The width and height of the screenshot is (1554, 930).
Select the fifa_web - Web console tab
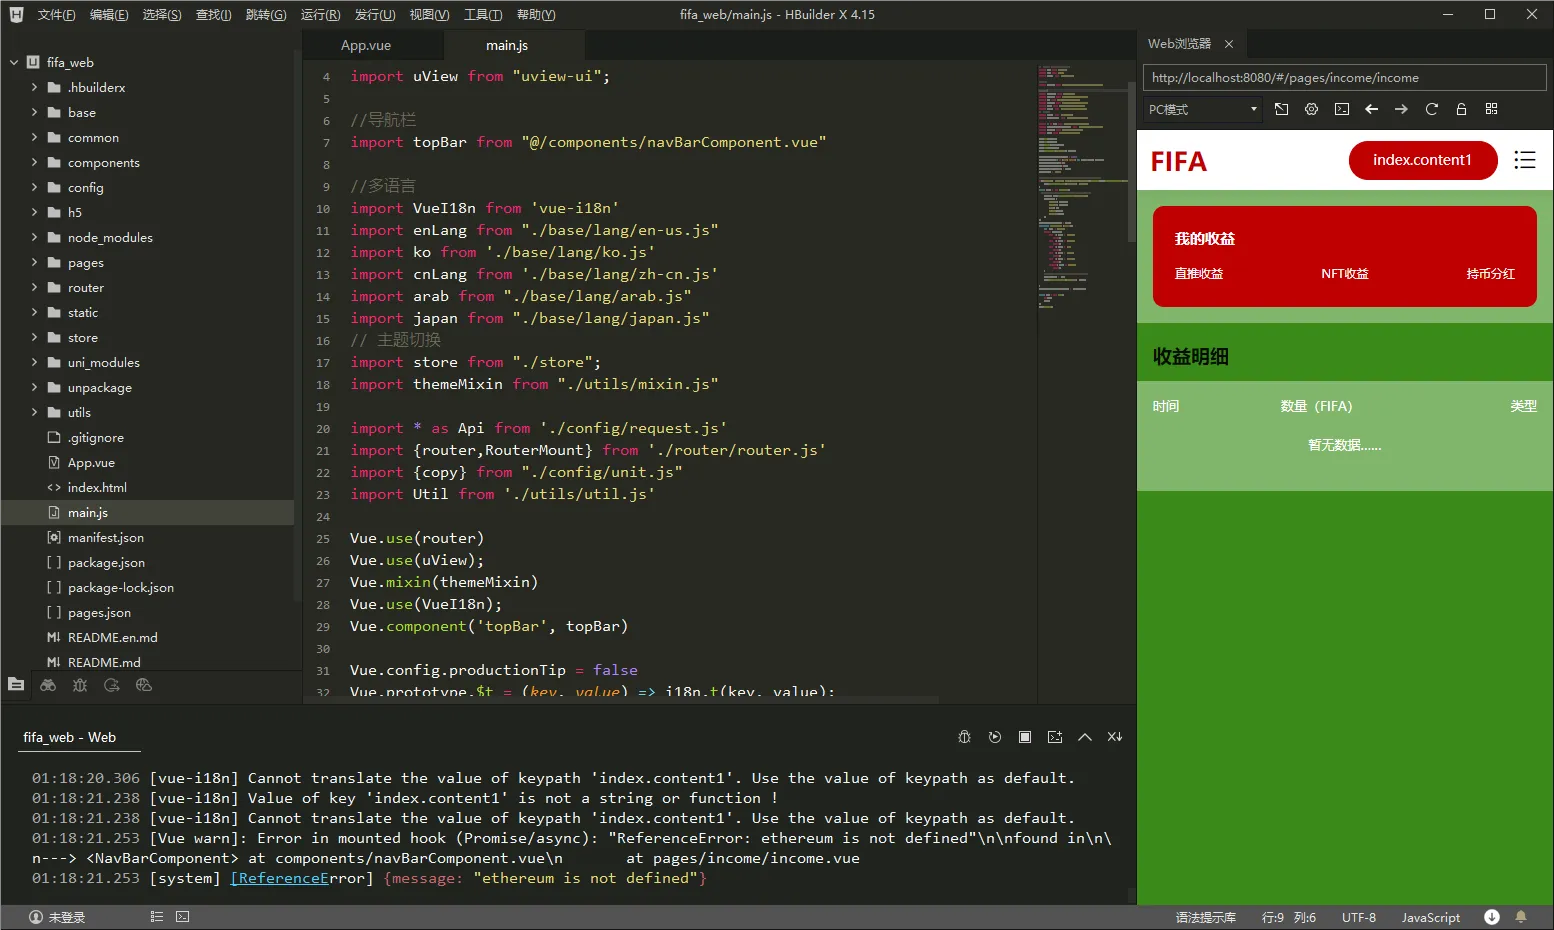point(70,737)
